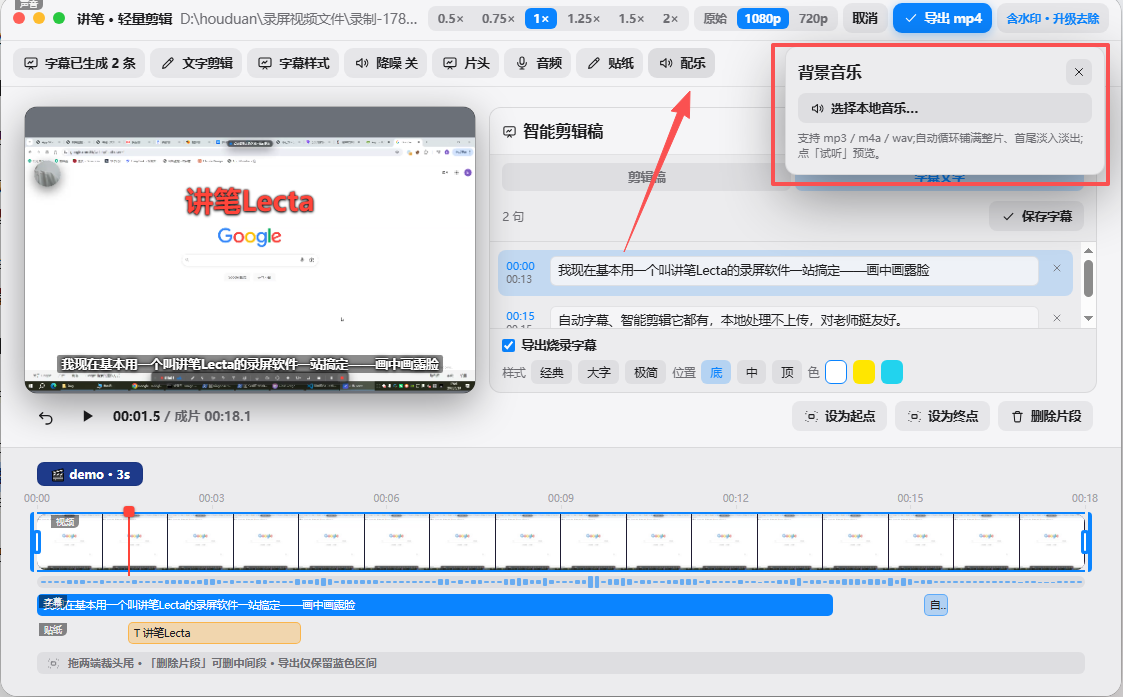Open the 配乐 background music tool

click(681, 63)
